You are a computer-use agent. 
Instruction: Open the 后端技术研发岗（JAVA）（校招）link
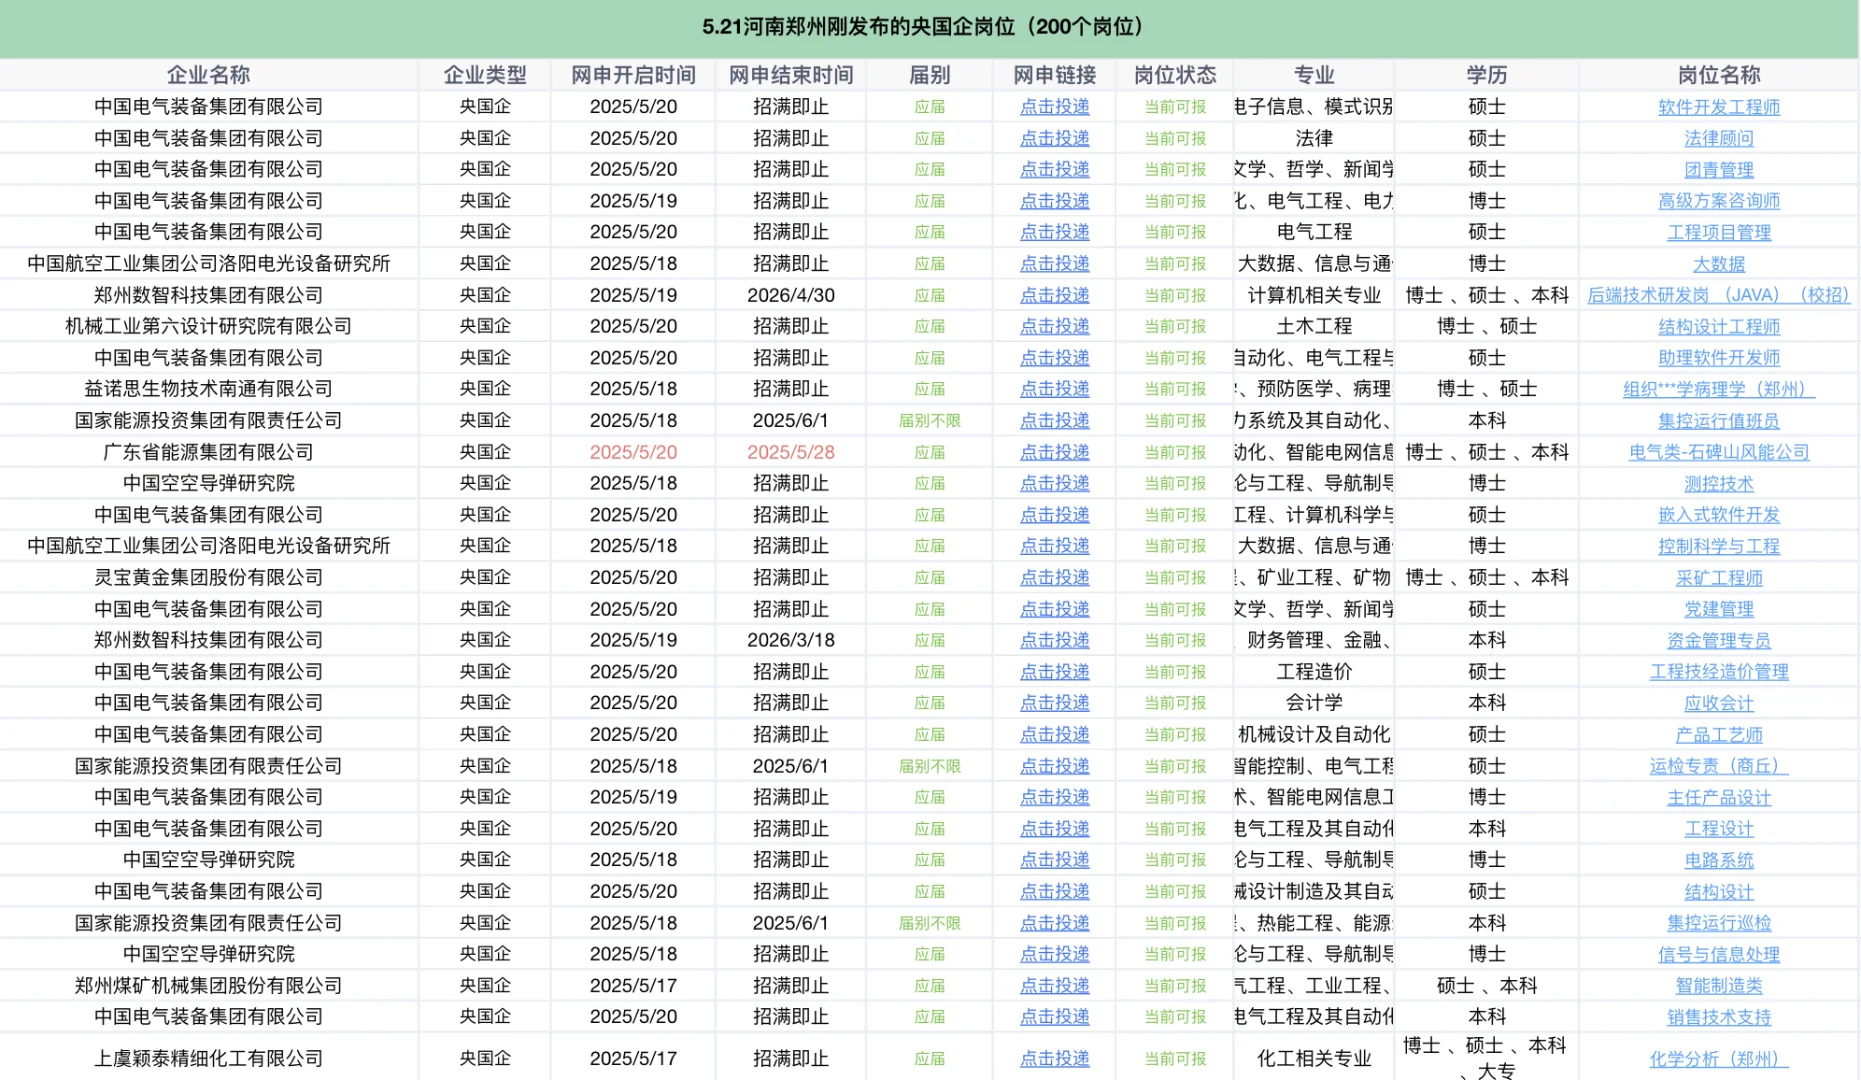1718,295
